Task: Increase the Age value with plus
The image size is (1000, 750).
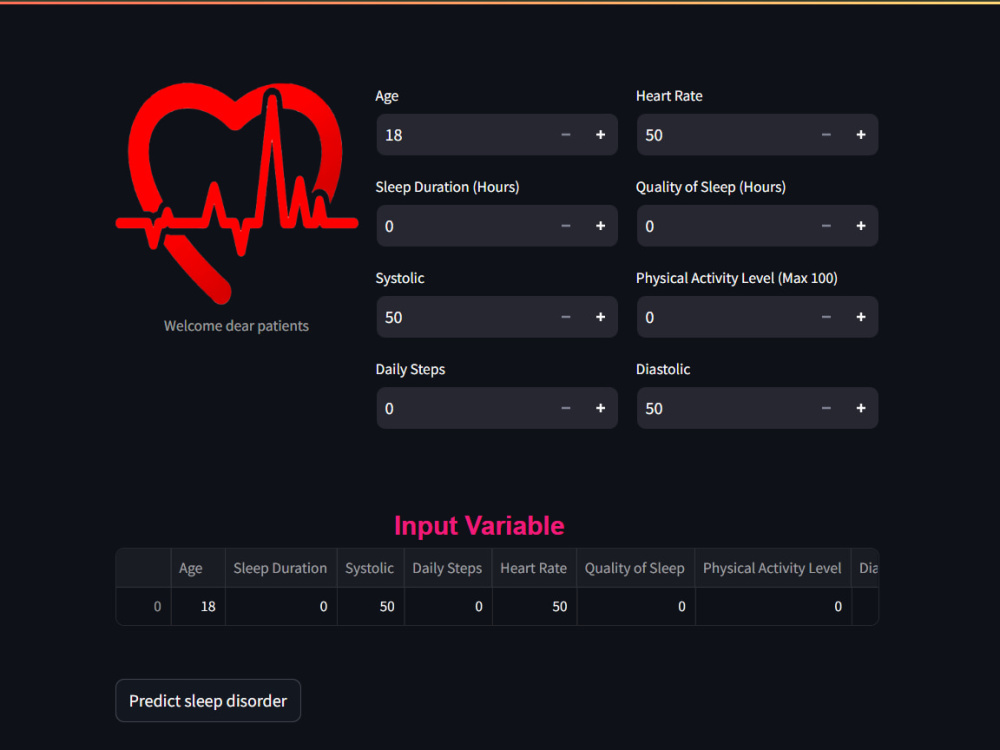Action: point(600,135)
